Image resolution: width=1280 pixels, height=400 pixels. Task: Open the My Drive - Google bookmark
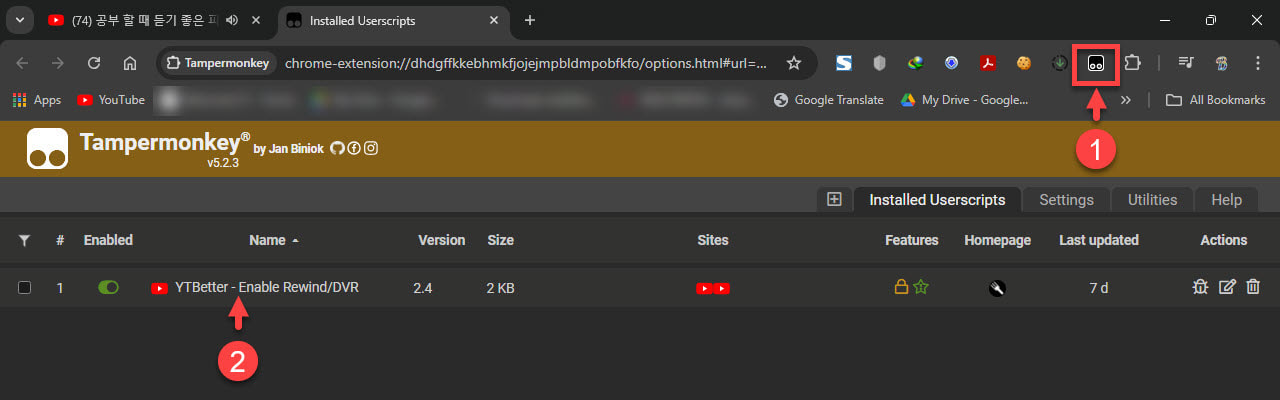click(x=964, y=99)
